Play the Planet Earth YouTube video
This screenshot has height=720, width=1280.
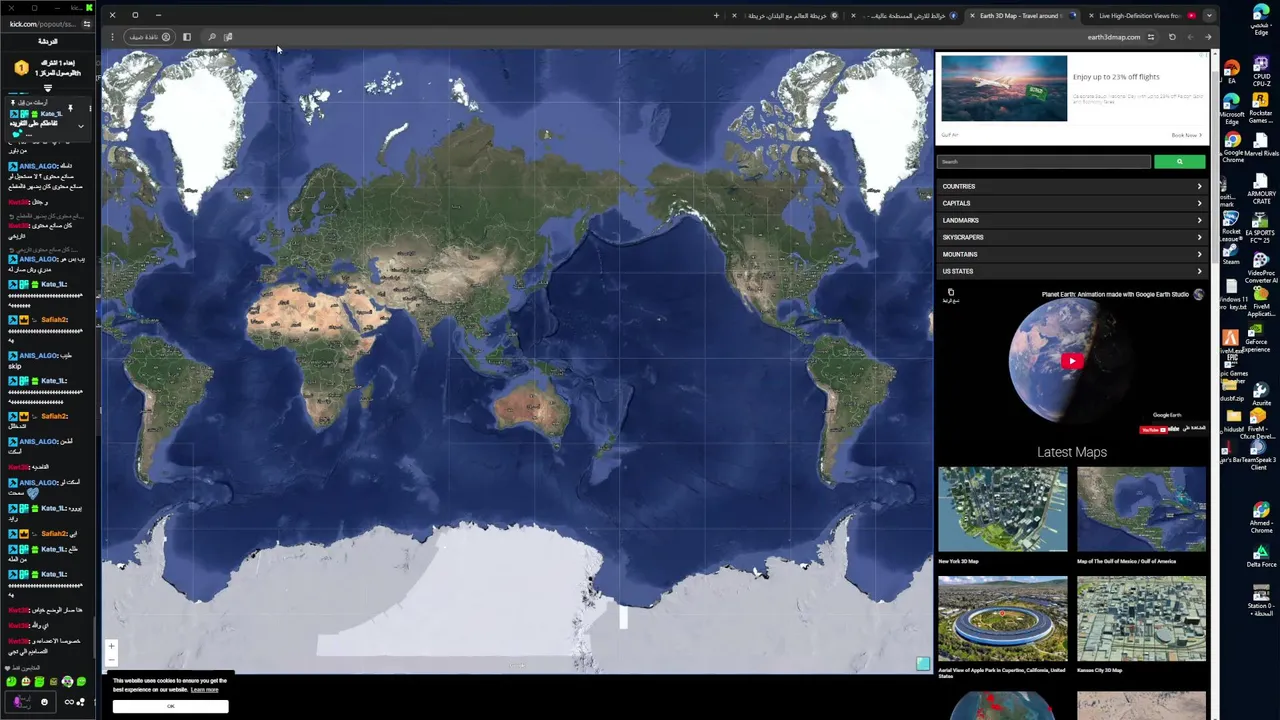1072,361
